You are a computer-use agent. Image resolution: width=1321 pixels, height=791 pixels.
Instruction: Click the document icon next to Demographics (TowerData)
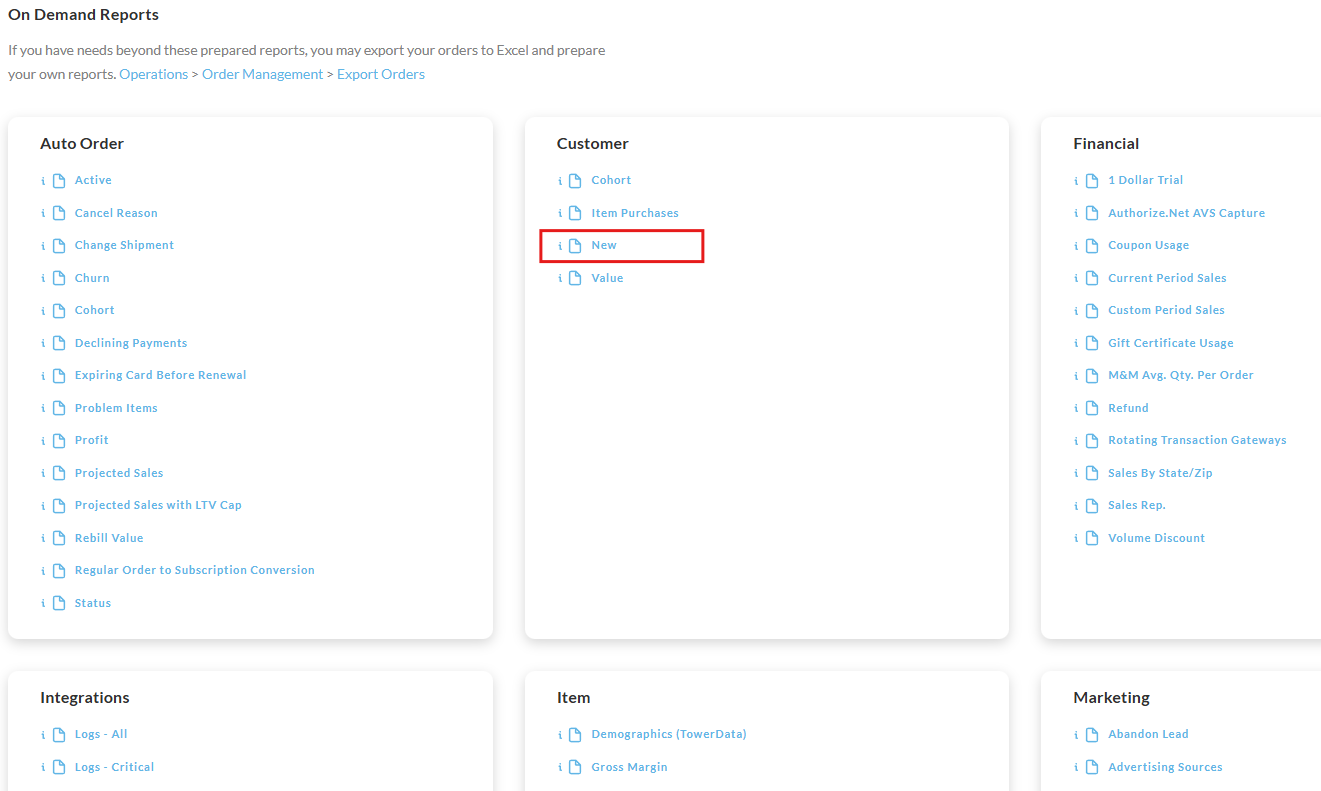click(575, 734)
